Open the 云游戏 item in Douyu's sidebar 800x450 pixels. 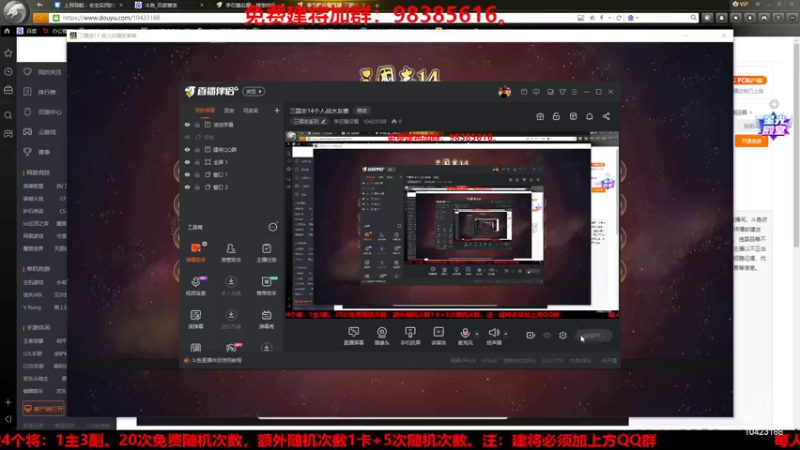coord(40,132)
